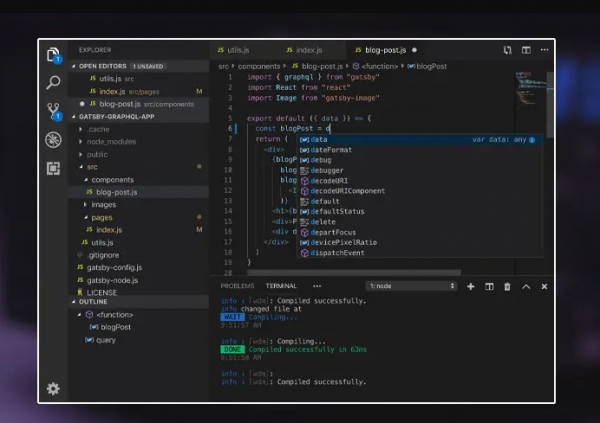
Task: Select query in the Outline
Action: [x=139, y=340]
